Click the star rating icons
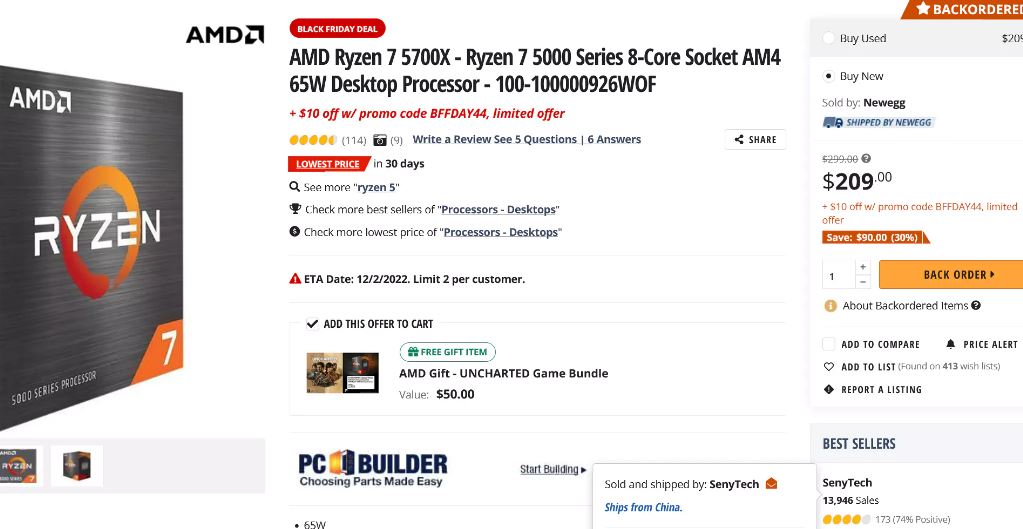The height and width of the screenshot is (529, 1023). coord(313,140)
